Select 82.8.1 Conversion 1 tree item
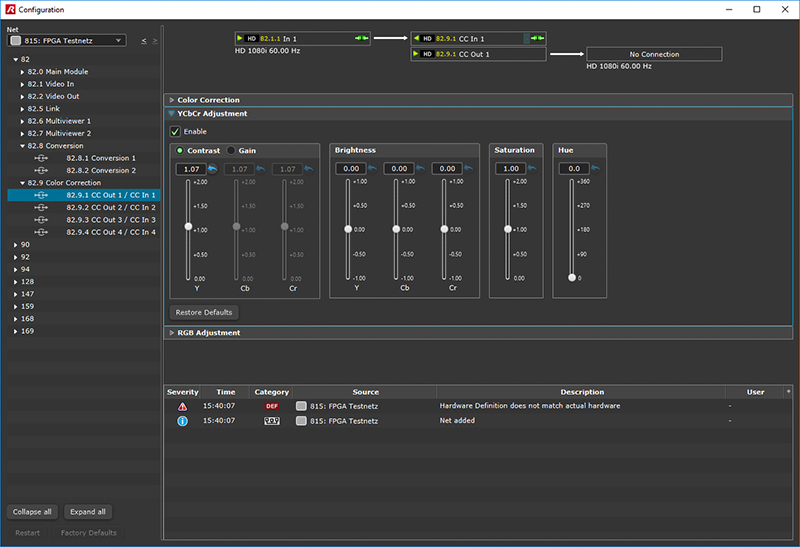800x547 pixels. 84,158
